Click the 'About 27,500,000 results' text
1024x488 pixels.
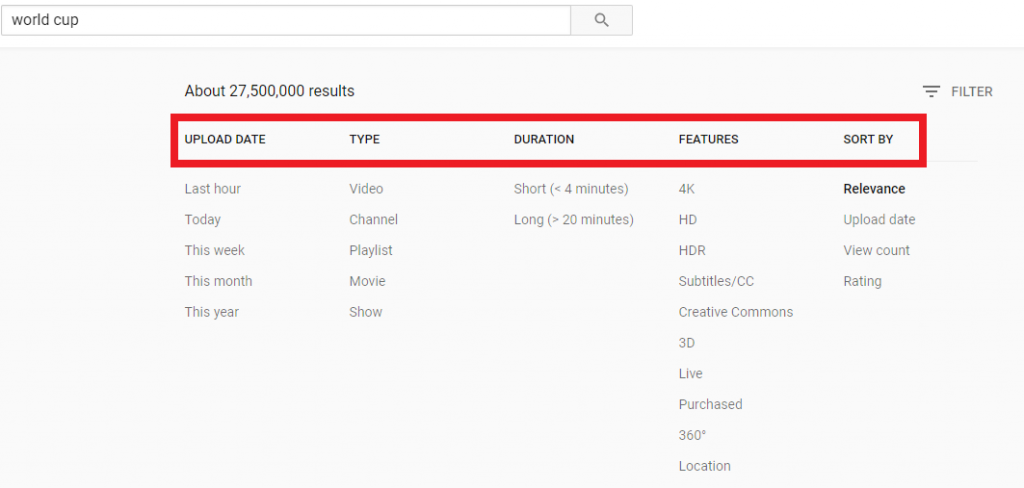coord(270,91)
